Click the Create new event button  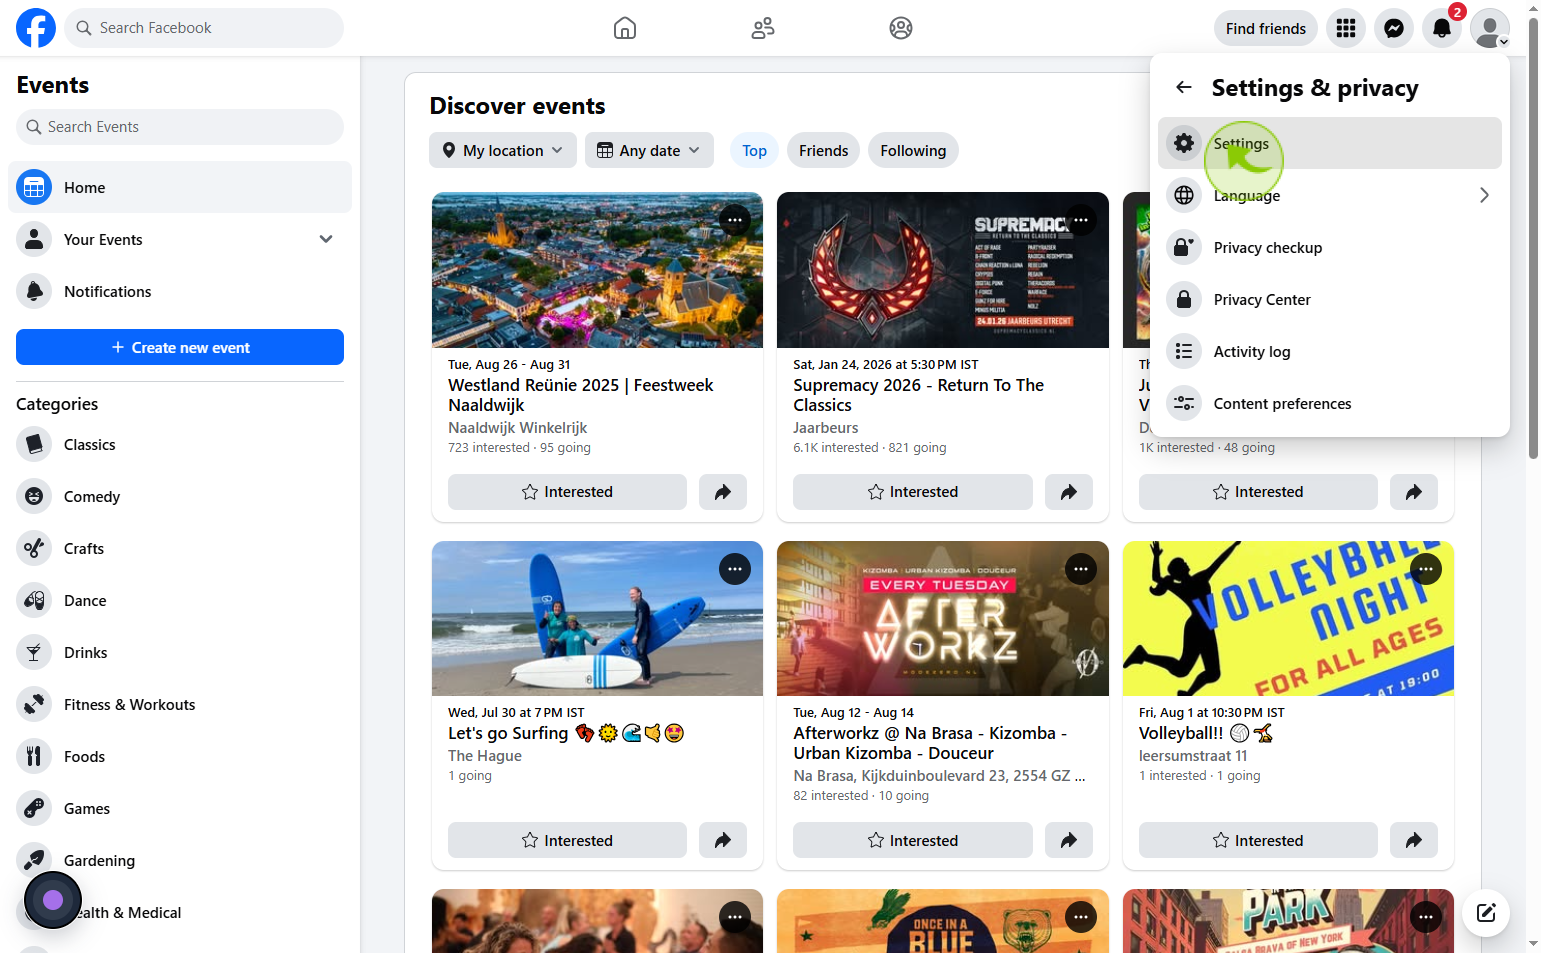coord(180,347)
